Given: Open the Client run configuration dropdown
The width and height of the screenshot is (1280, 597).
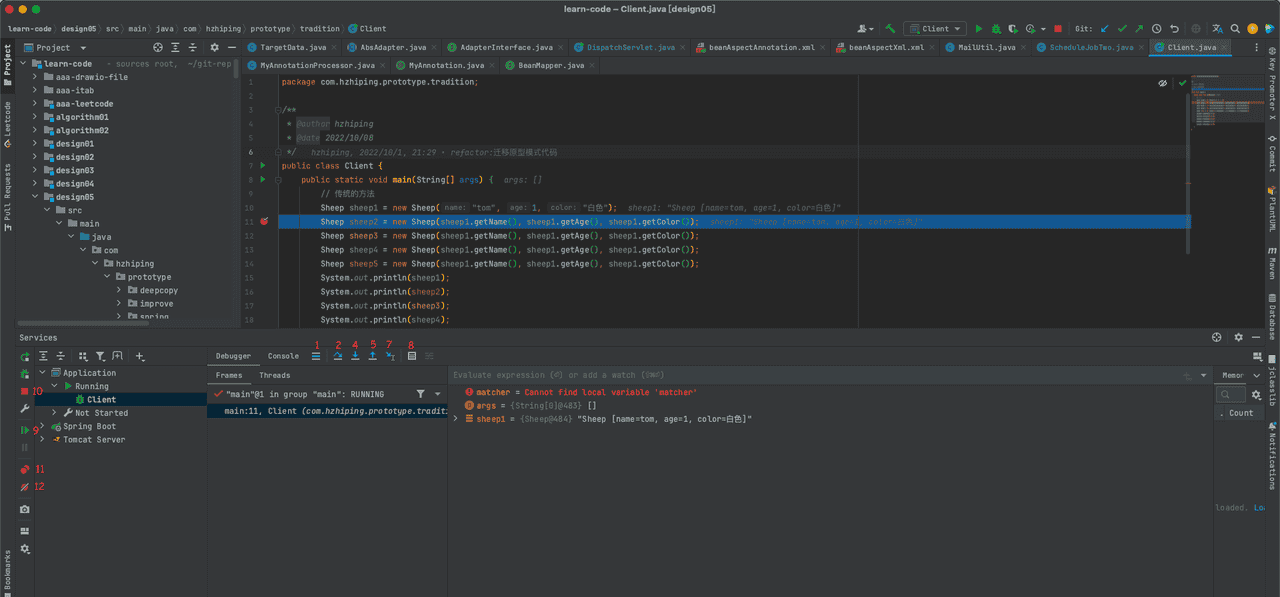Looking at the screenshot, I should [935, 29].
